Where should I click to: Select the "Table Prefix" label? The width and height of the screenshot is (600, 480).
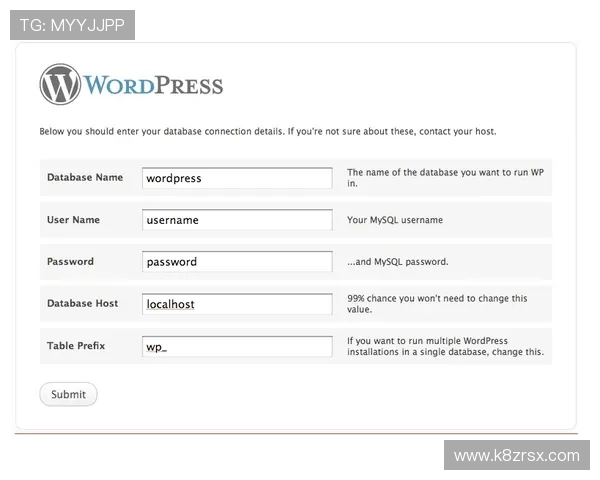[x=76, y=346]
